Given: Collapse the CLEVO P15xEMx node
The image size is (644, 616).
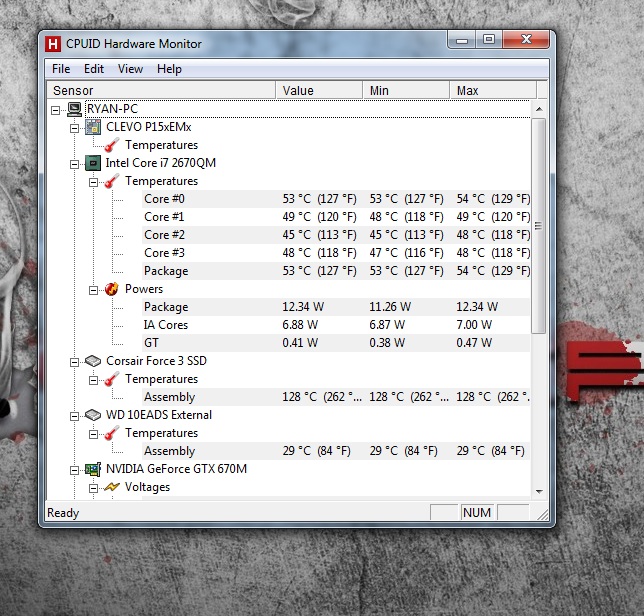Looking at the screenshot, I should (x=74, y=128).
